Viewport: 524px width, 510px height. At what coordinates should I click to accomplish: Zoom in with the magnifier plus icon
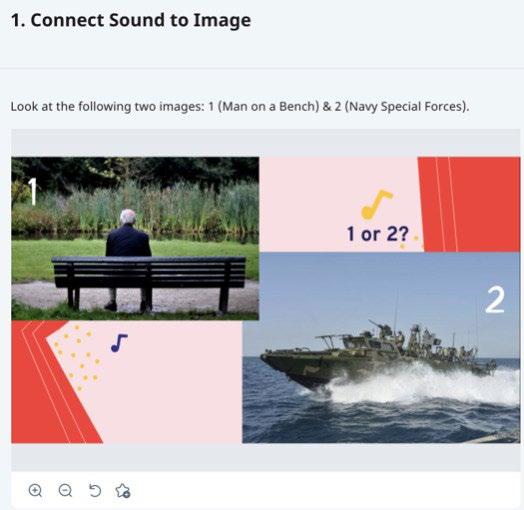(35, 491)
